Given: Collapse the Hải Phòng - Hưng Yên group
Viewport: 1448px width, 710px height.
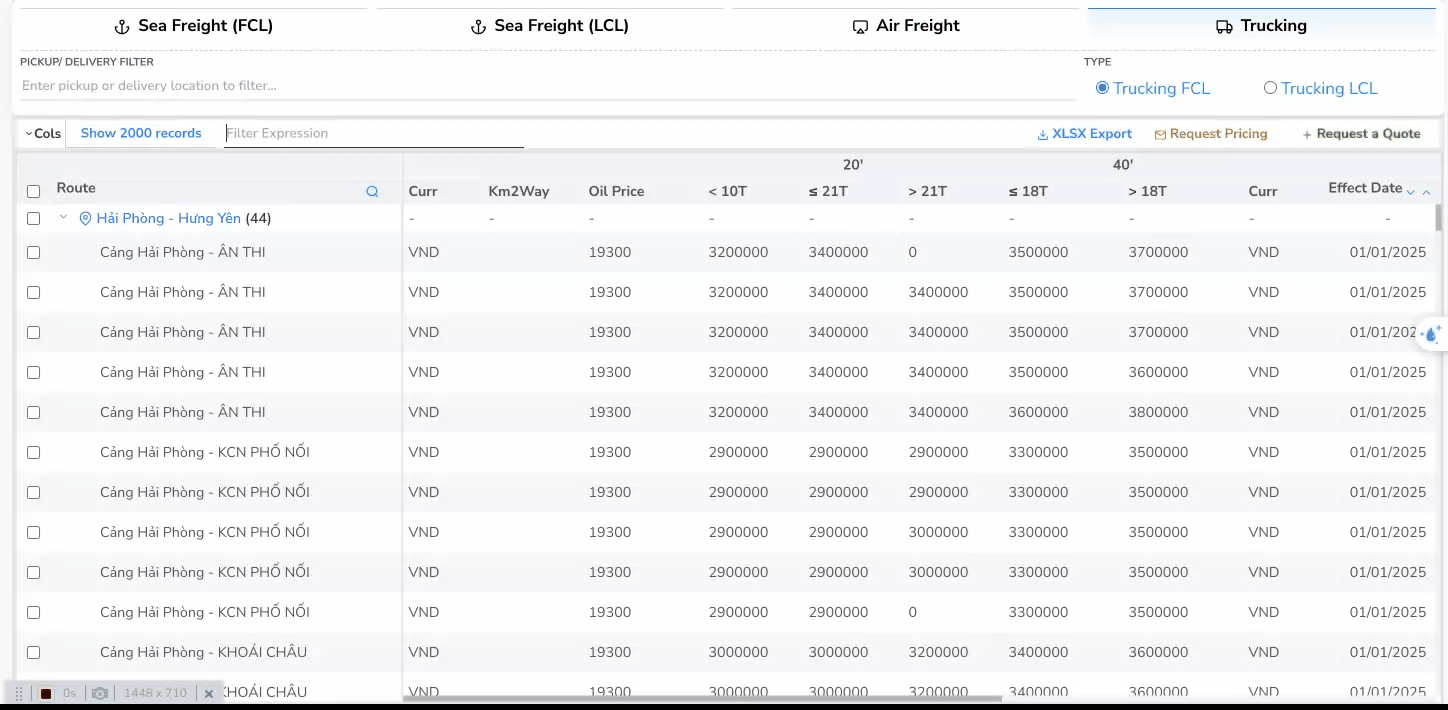Looking at the screenshot, I should pyautogui.click(x=63, y=218).
